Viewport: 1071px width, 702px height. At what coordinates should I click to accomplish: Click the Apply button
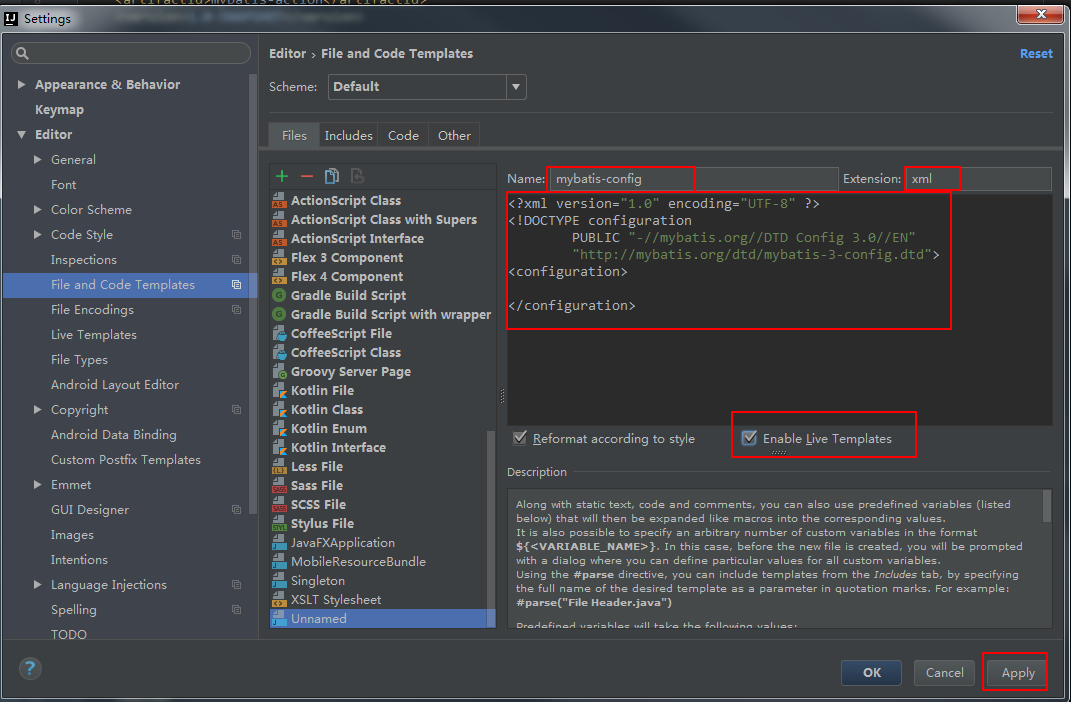[1018, 673]
